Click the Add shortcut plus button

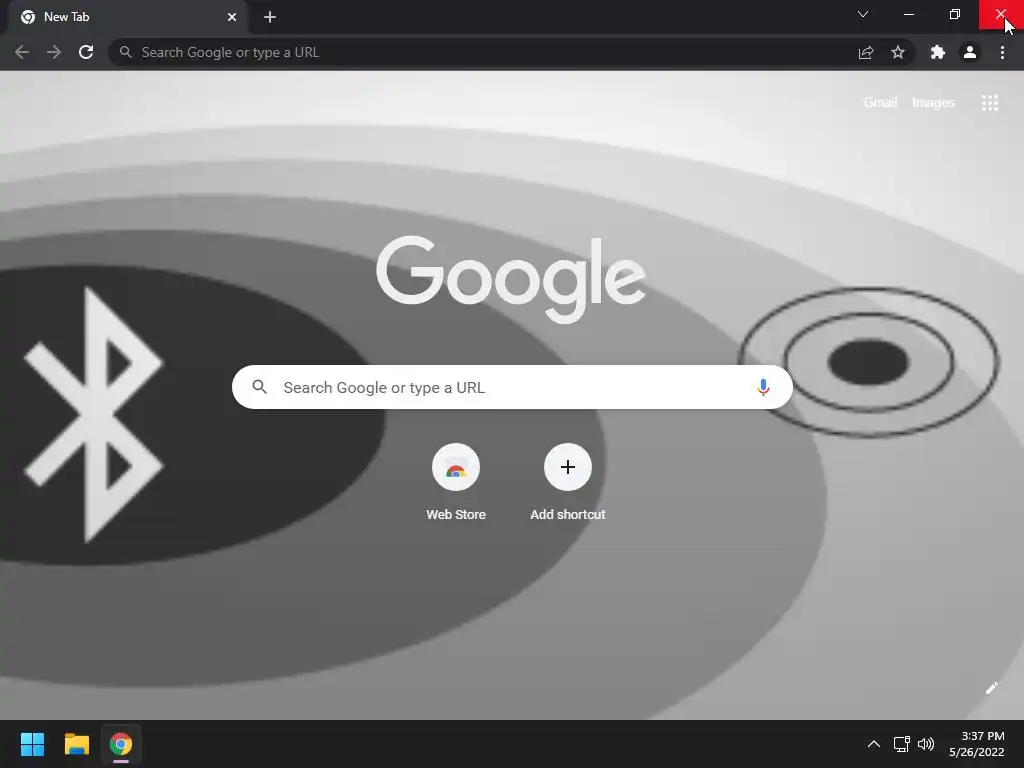(x=568, y=467)
